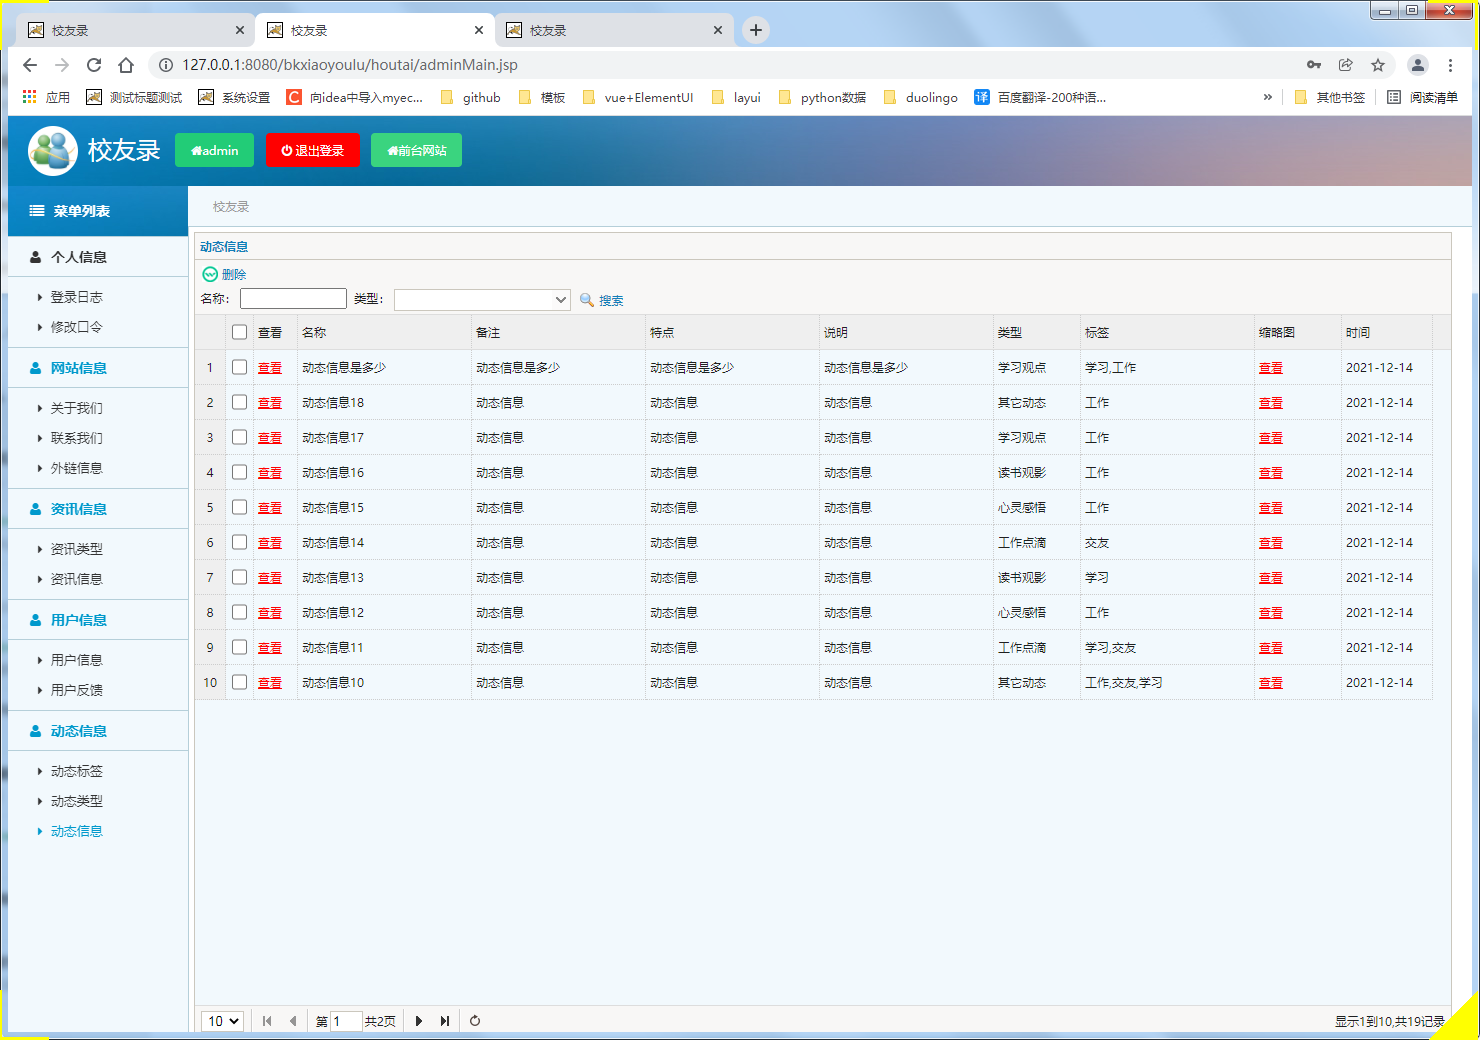Check the row for 动态信息14
This screenshot has height=1040, width=1480.
click(x=239, y=542)
